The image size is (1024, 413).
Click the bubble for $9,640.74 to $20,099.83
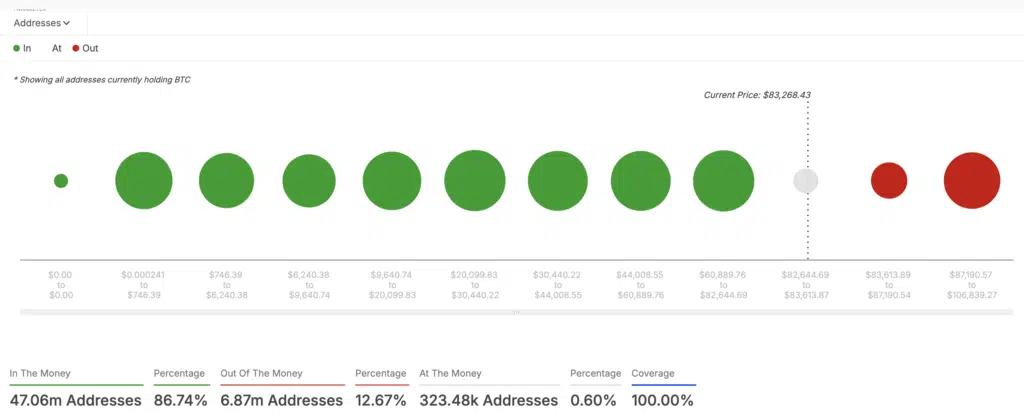click(392, 181)
